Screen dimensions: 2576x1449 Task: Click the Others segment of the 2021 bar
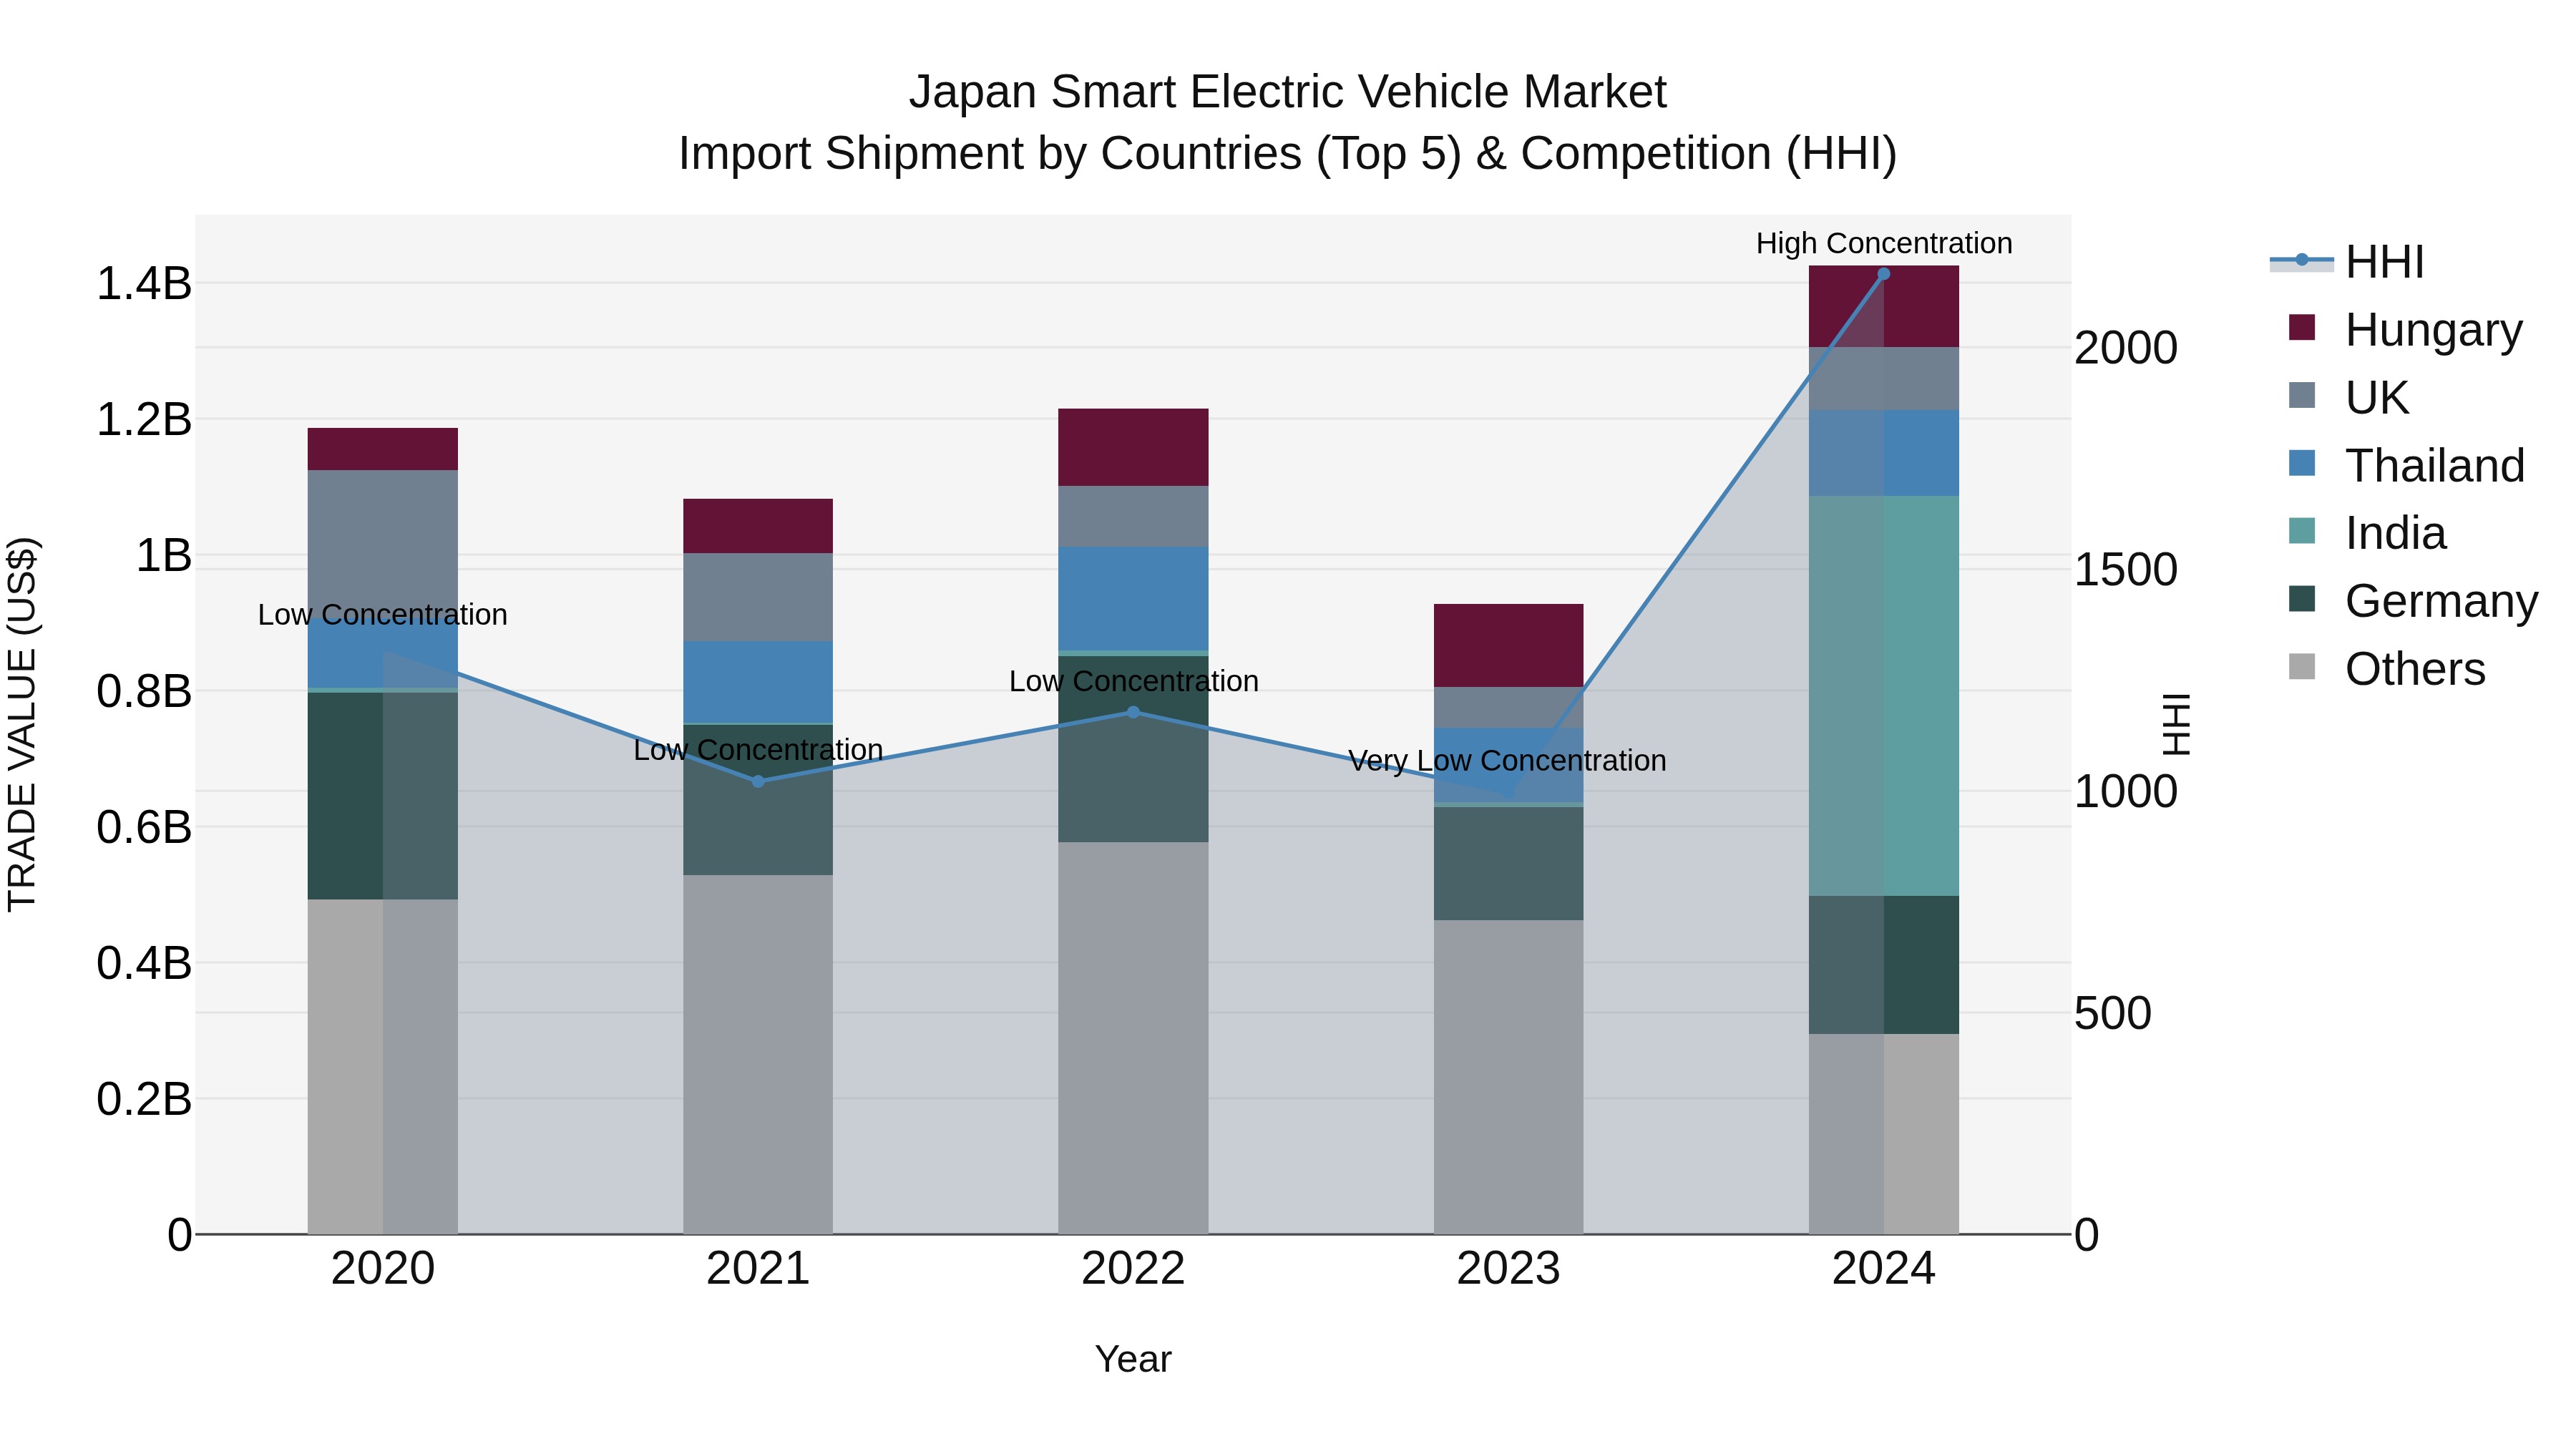758,1055
